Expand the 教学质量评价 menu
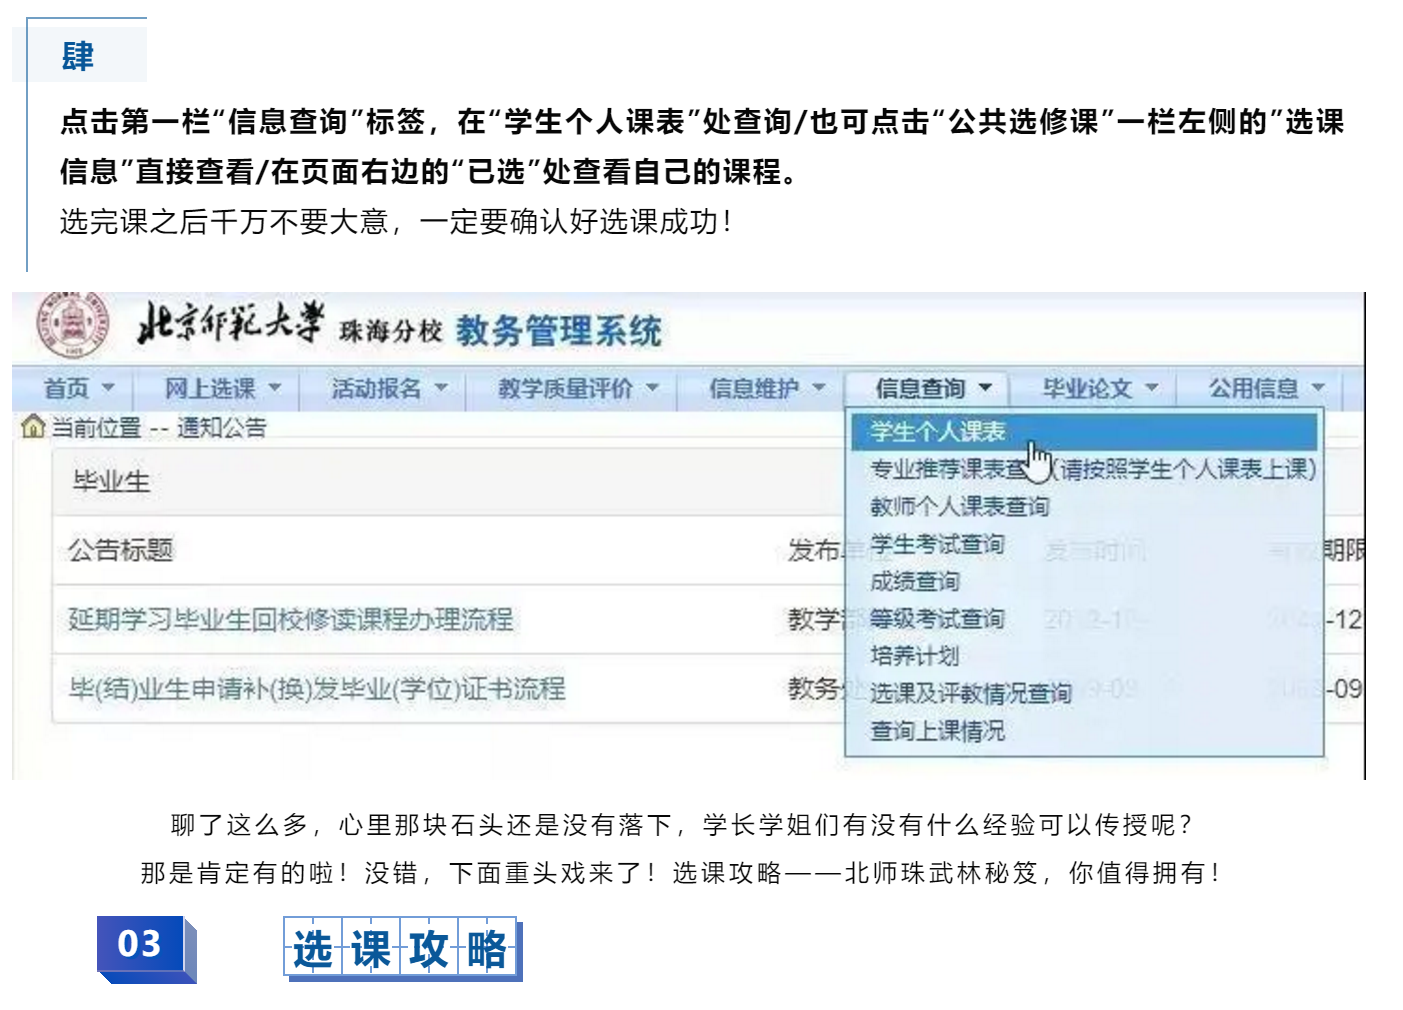The image size is (1403, 1010). point(577,388)
